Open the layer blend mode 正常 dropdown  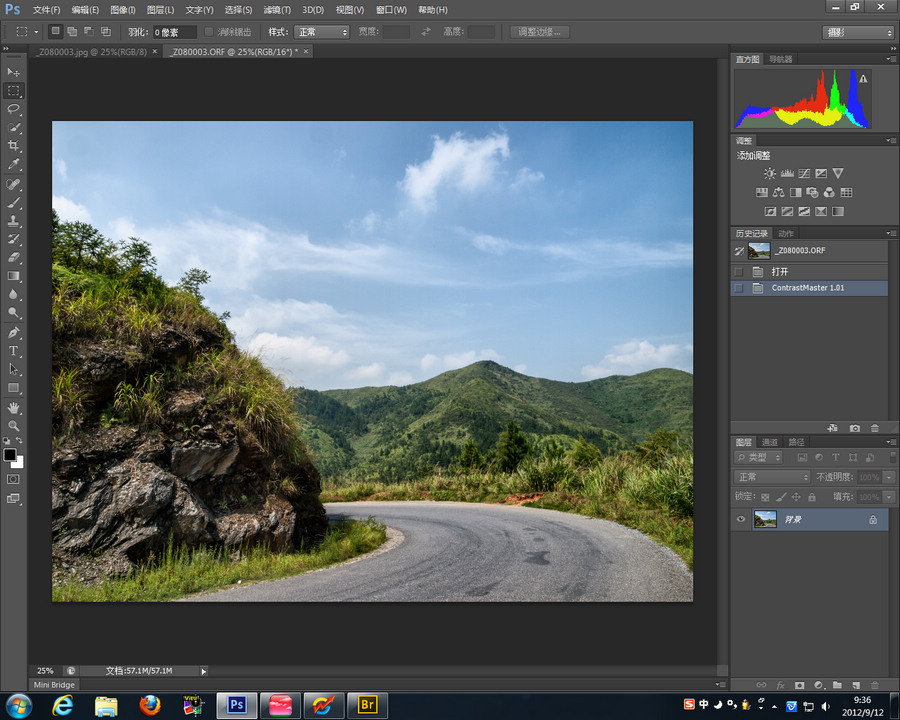(772, 477)
